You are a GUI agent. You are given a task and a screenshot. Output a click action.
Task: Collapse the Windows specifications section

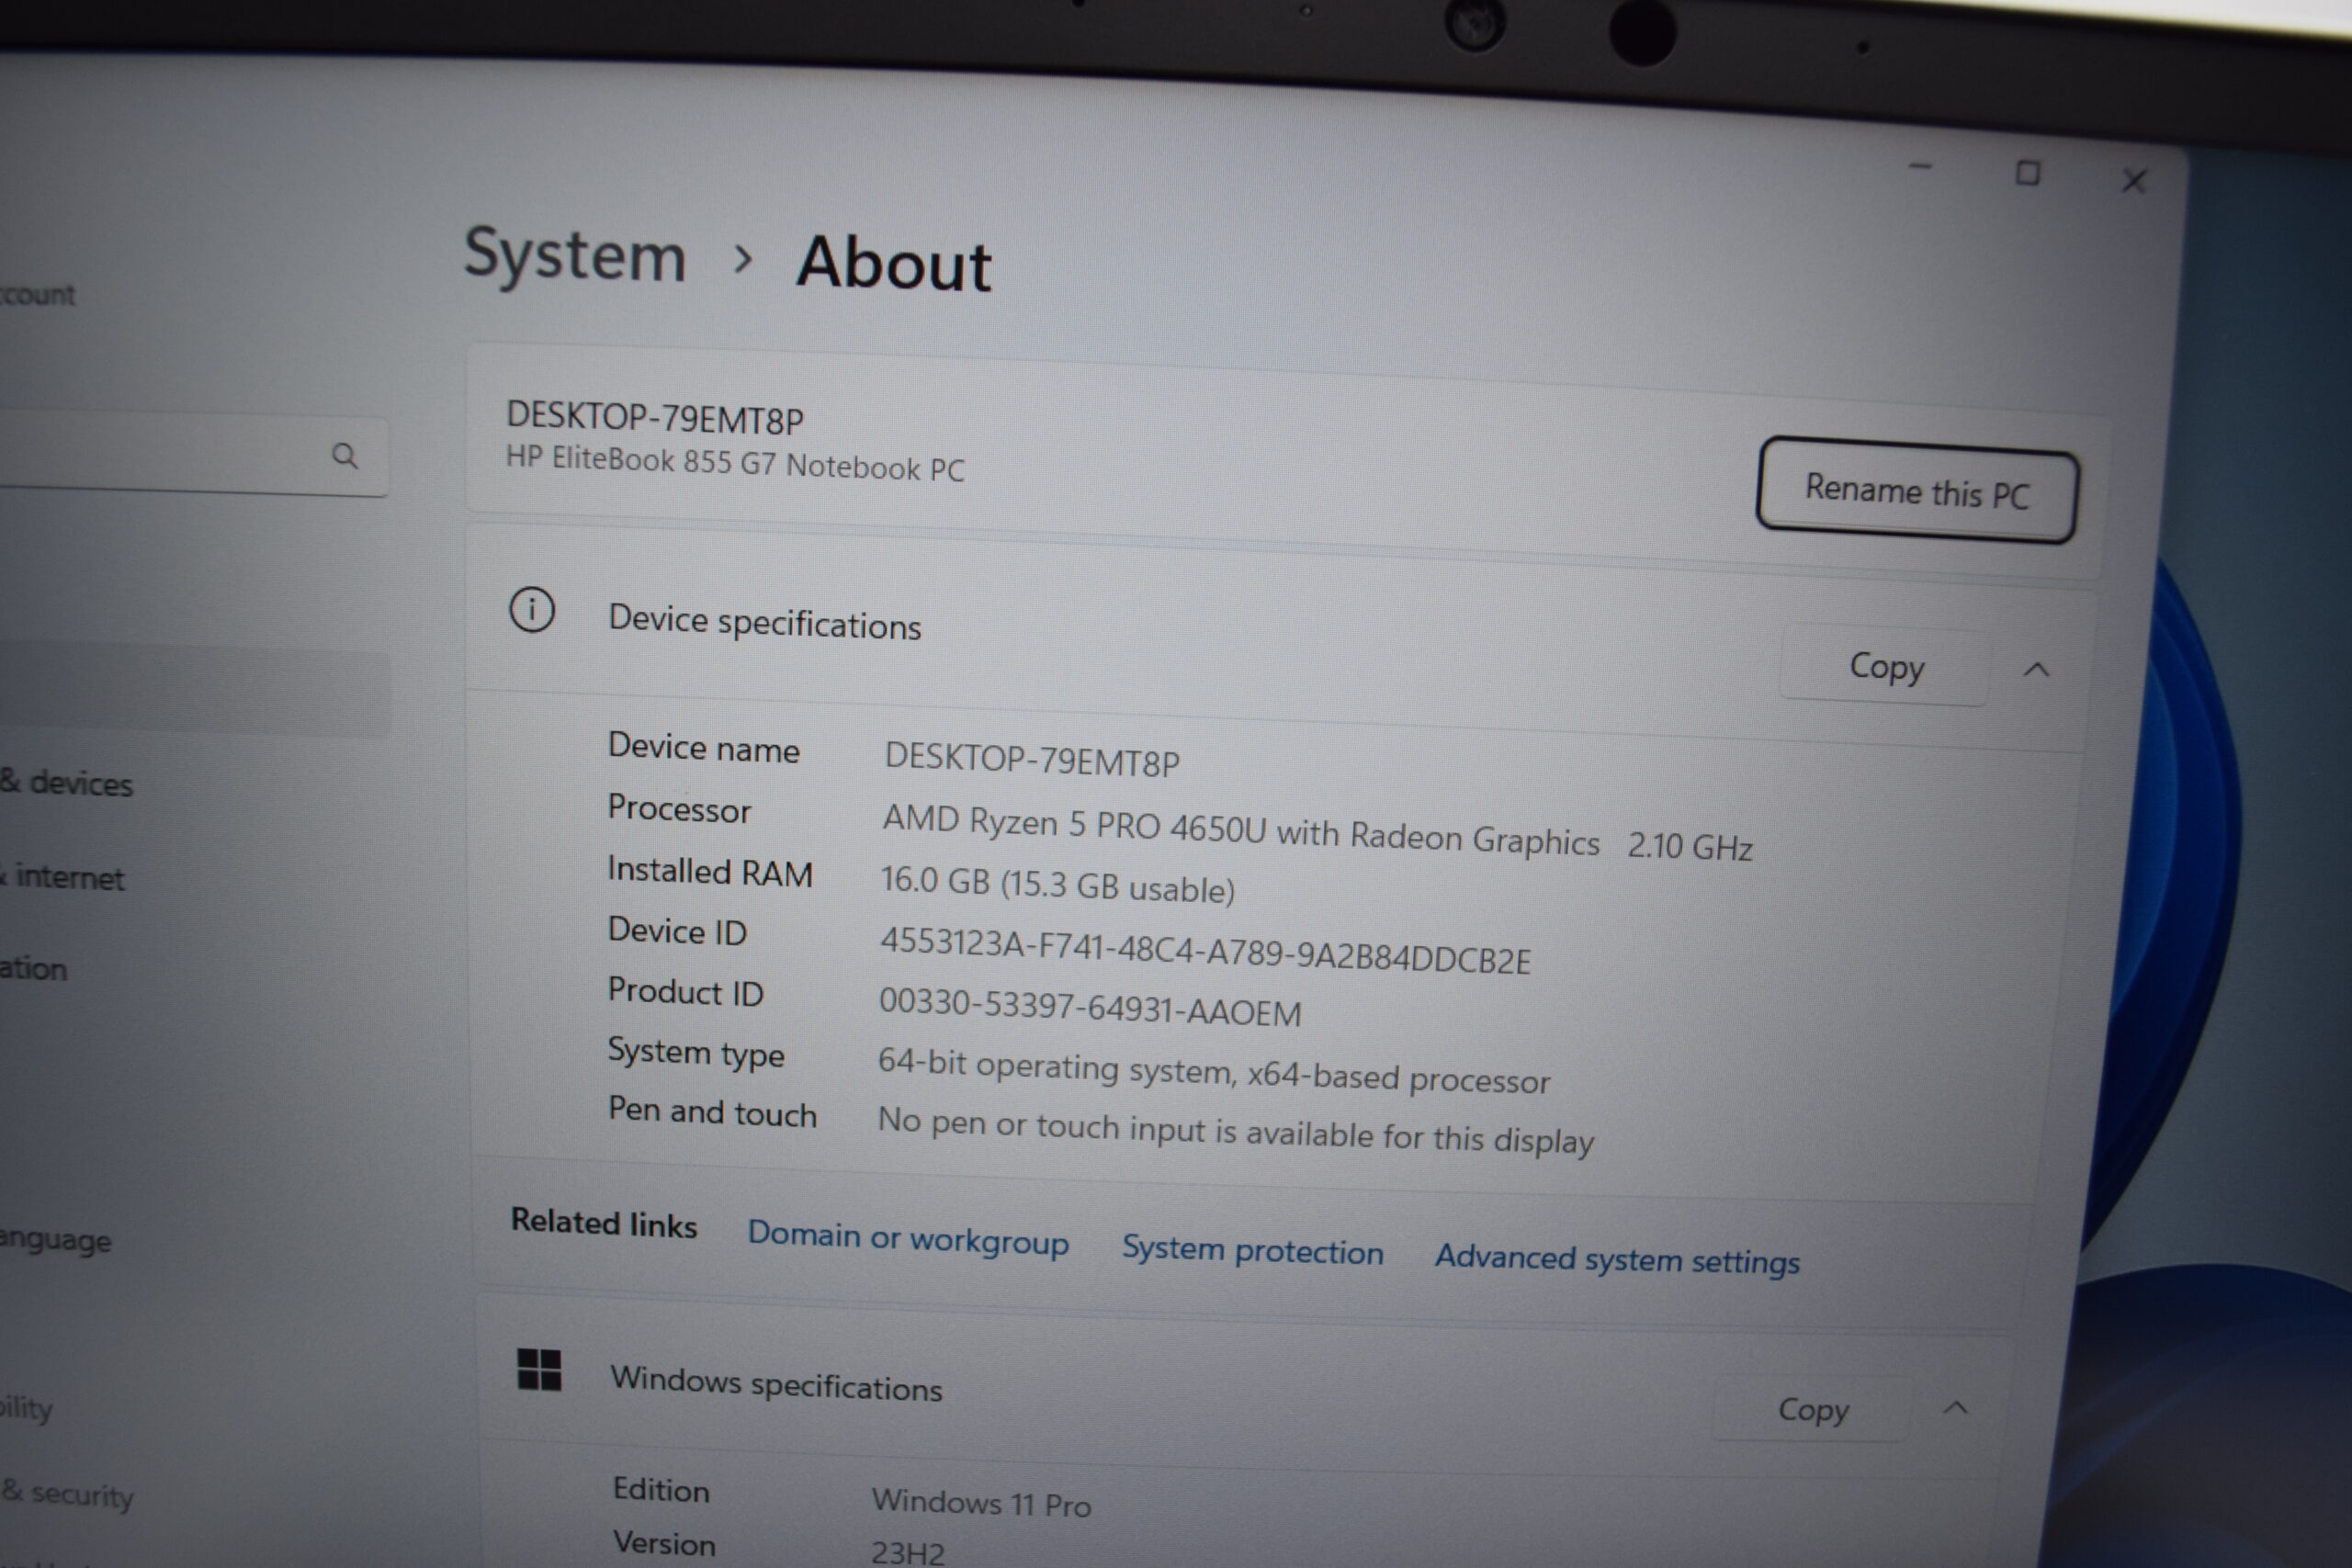pyautogui.click(x=1955, y=1409)
